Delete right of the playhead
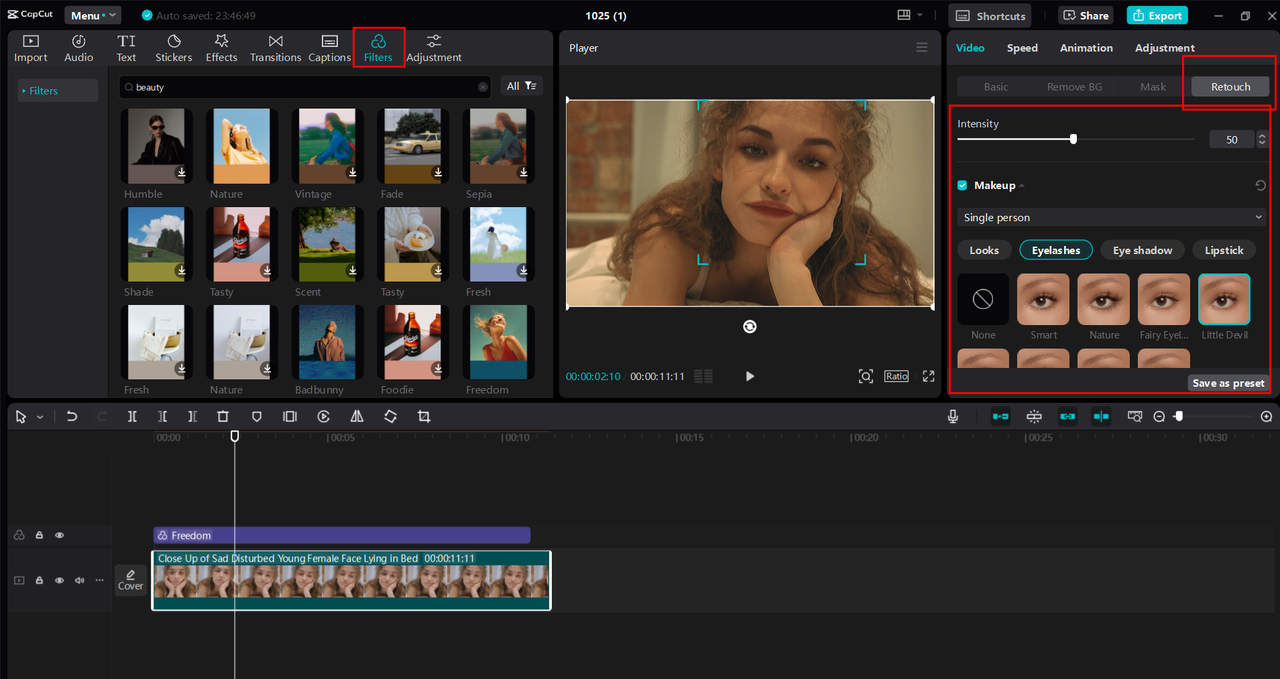Viewport: 1280px width, 679px height. pyautogui.click(x=192, y=416)
